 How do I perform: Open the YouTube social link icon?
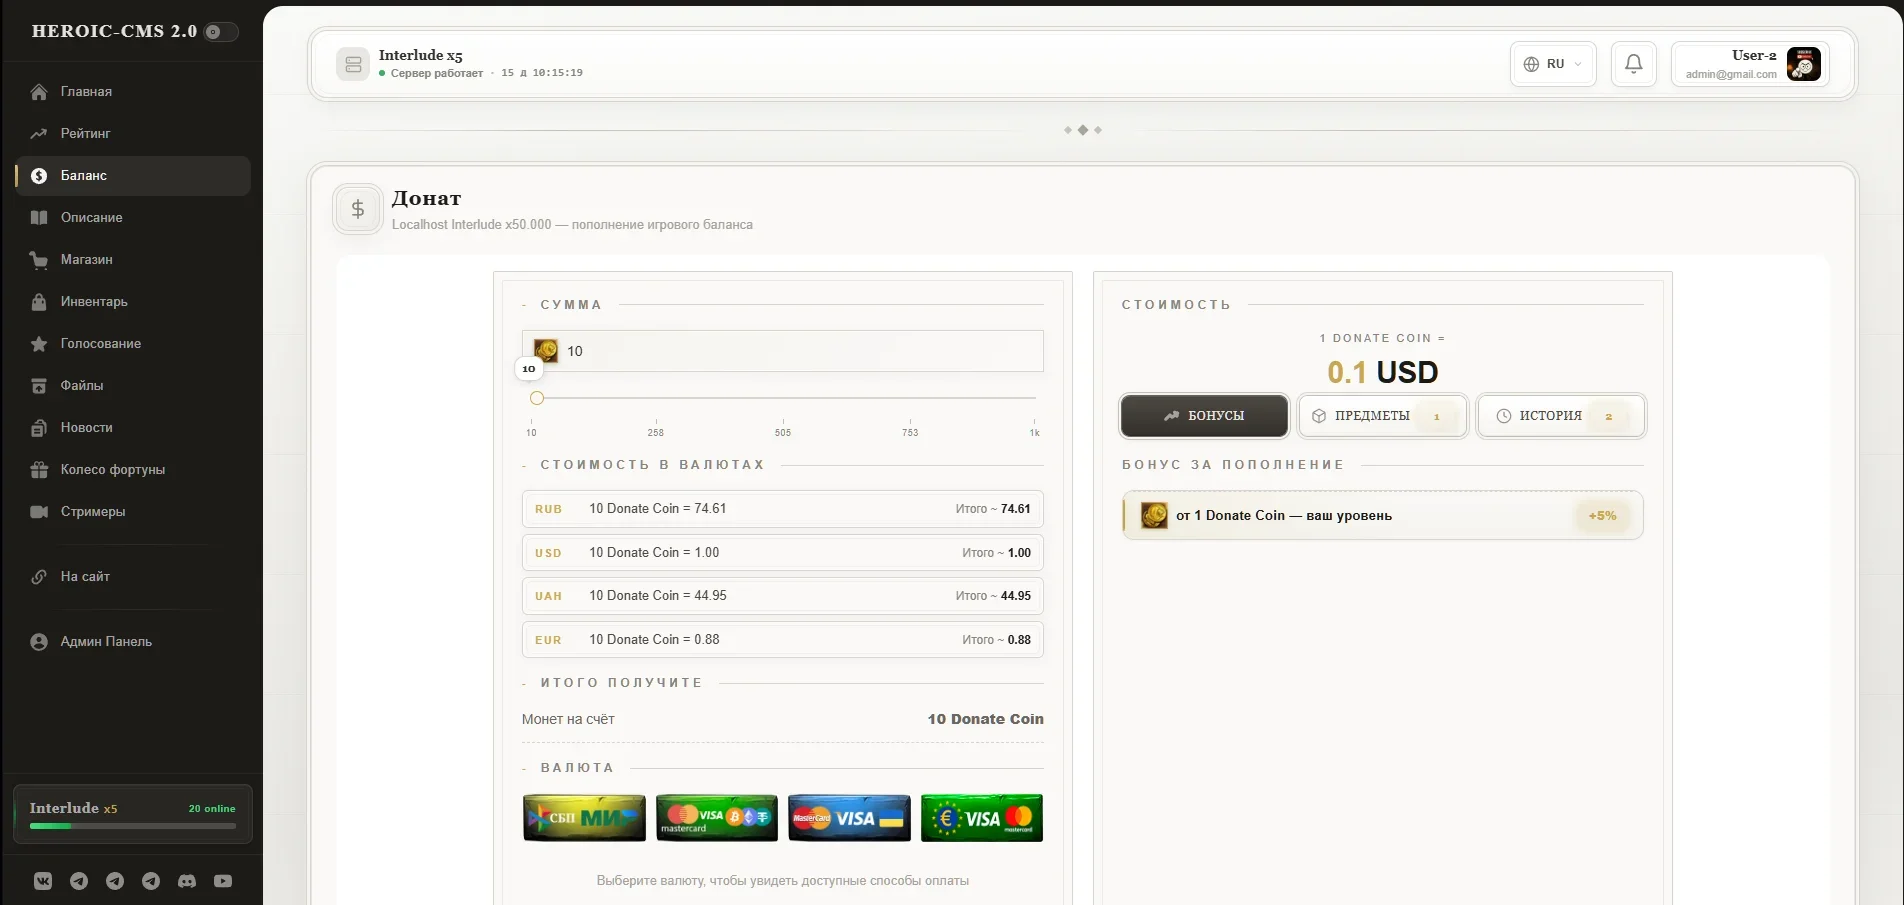point(223,881)
